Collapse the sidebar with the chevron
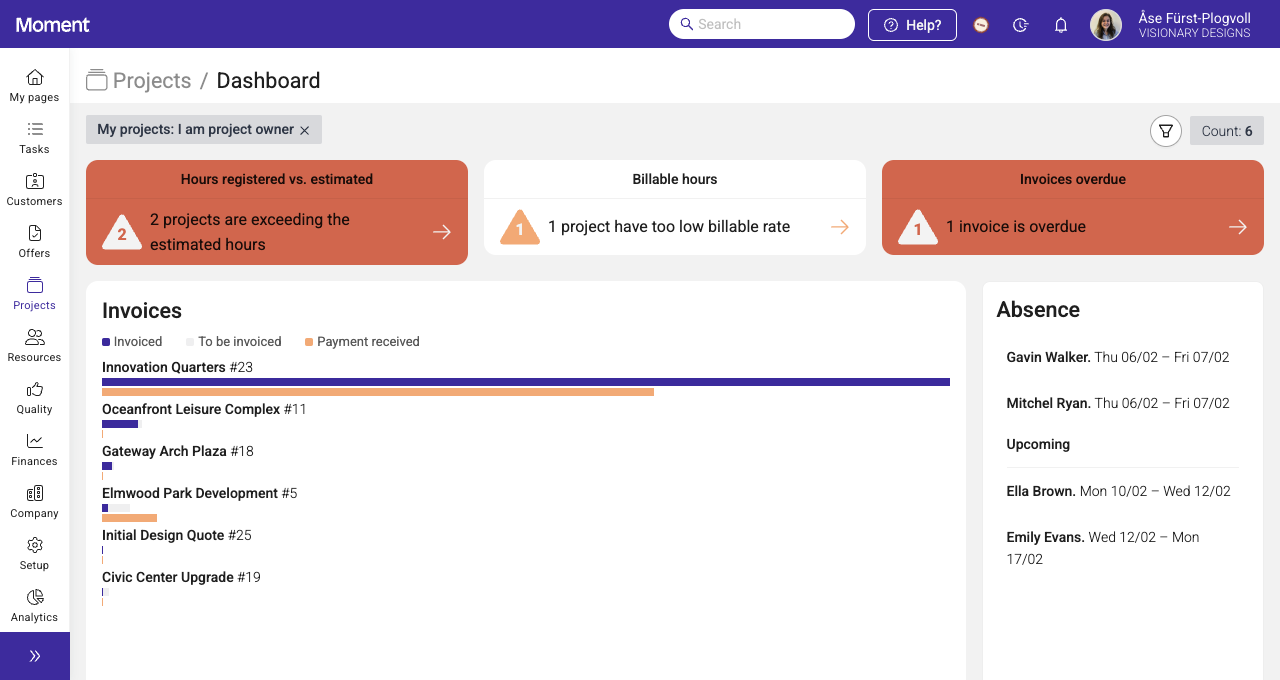 coord(34,655)
